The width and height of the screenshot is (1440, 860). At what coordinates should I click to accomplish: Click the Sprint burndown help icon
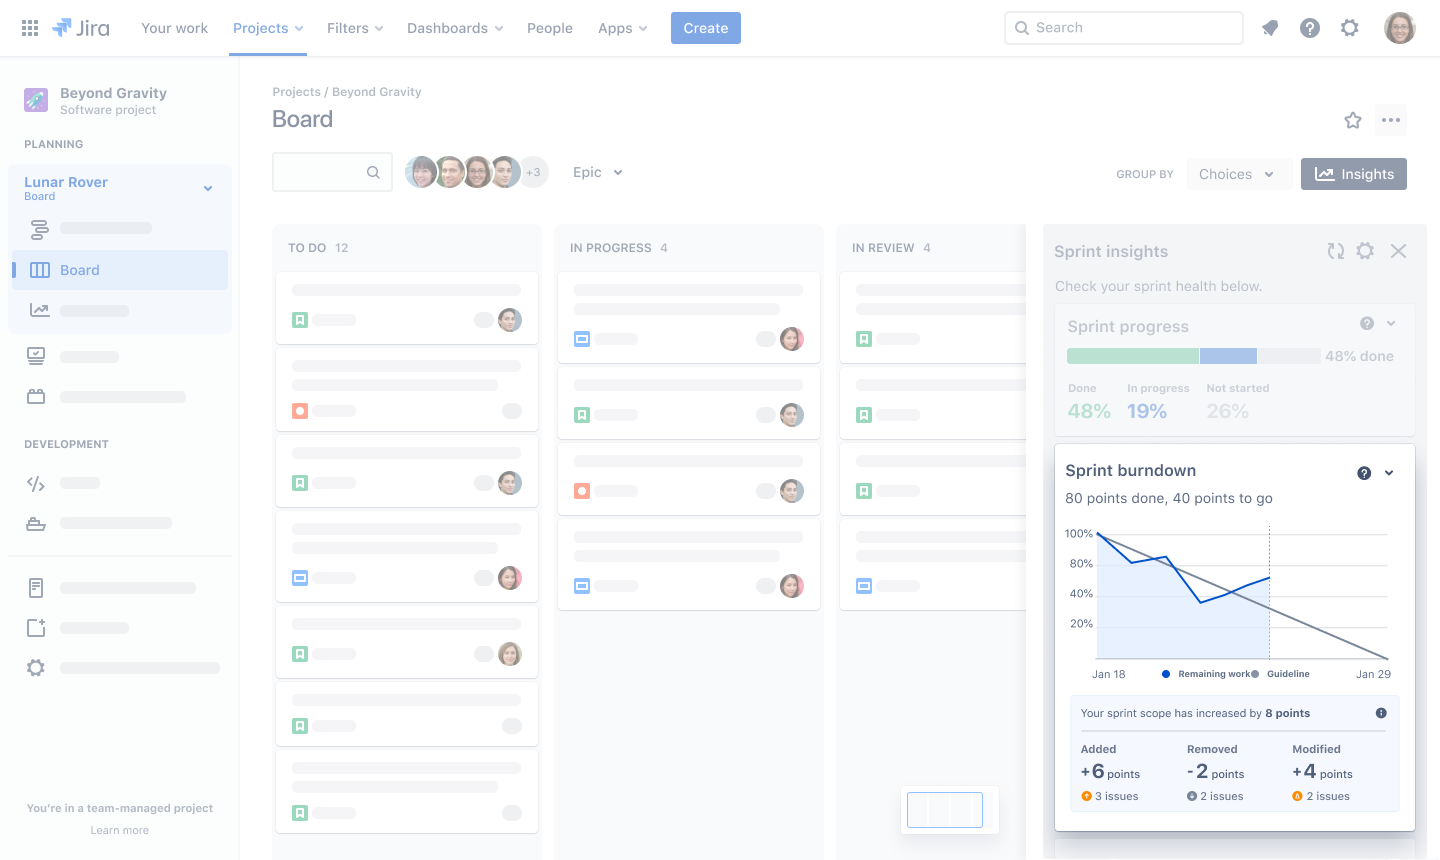click(1364, 473)
